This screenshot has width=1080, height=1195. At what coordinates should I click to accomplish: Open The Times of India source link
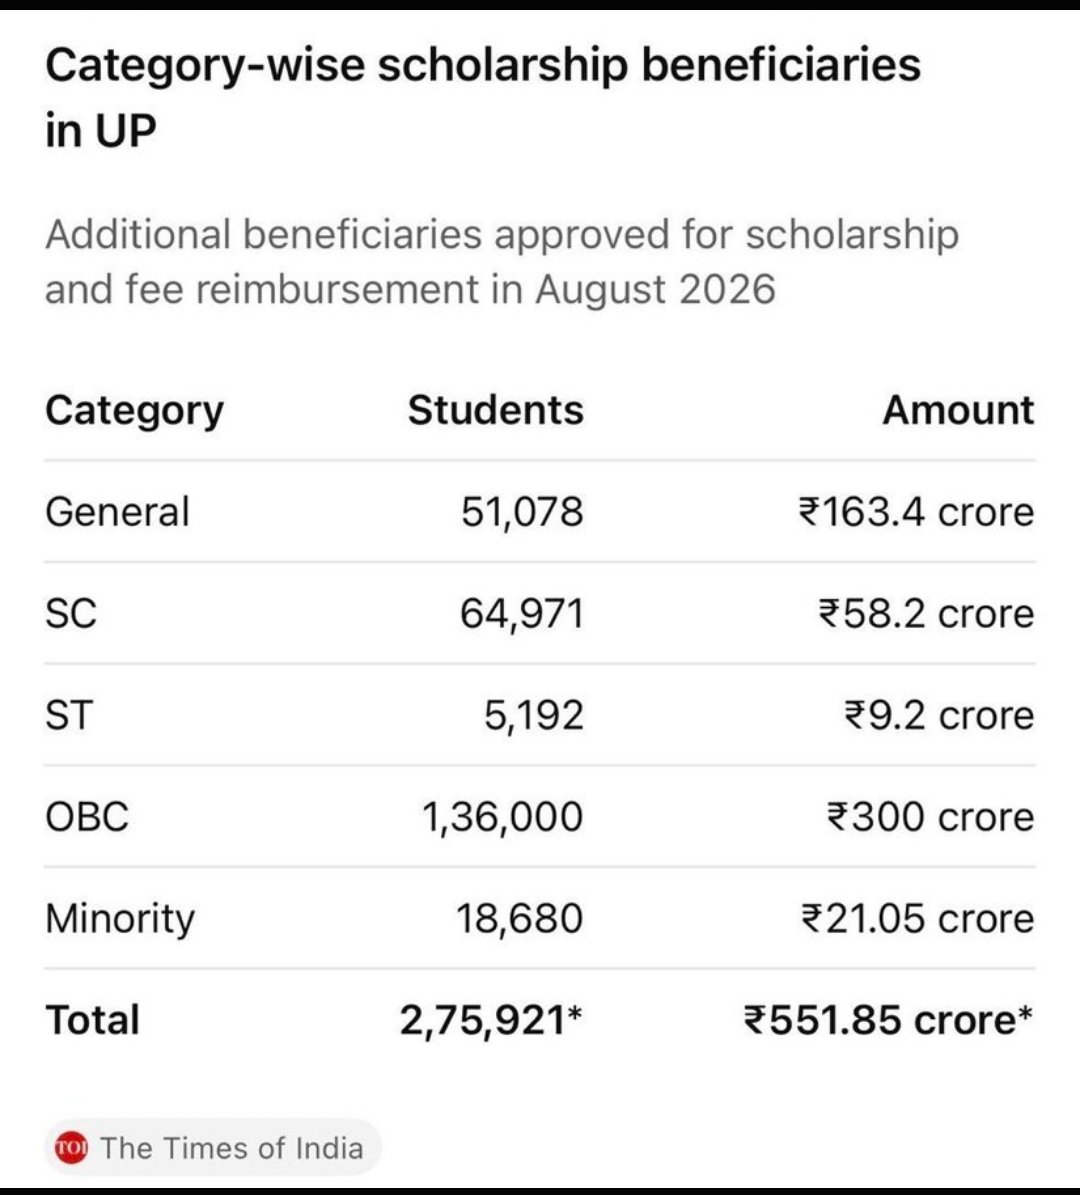pos(213,1147)
